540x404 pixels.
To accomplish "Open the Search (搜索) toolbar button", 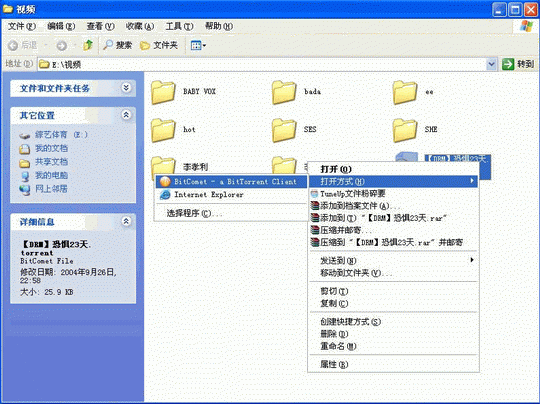I will (x=118, y=45).
